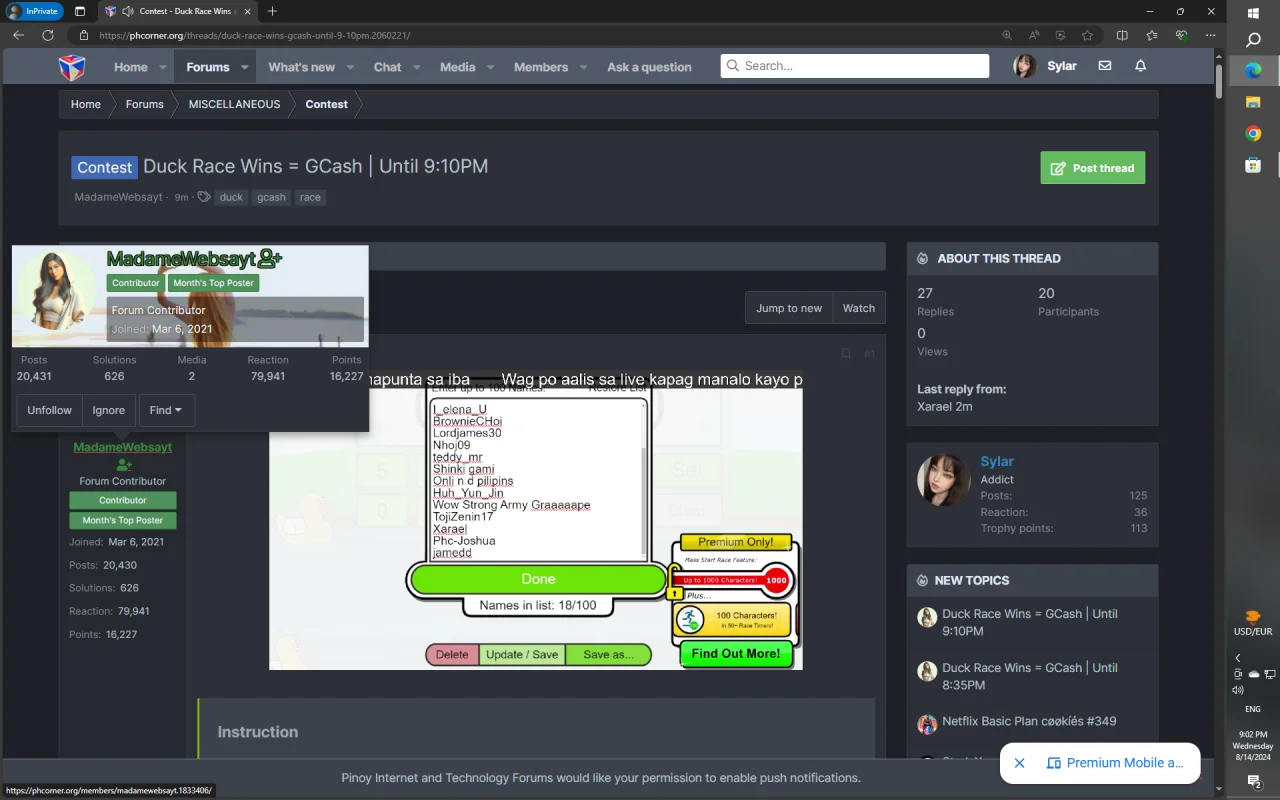Click the address bar lock icon
This screenshot has height=800, width=1280.
84,35
